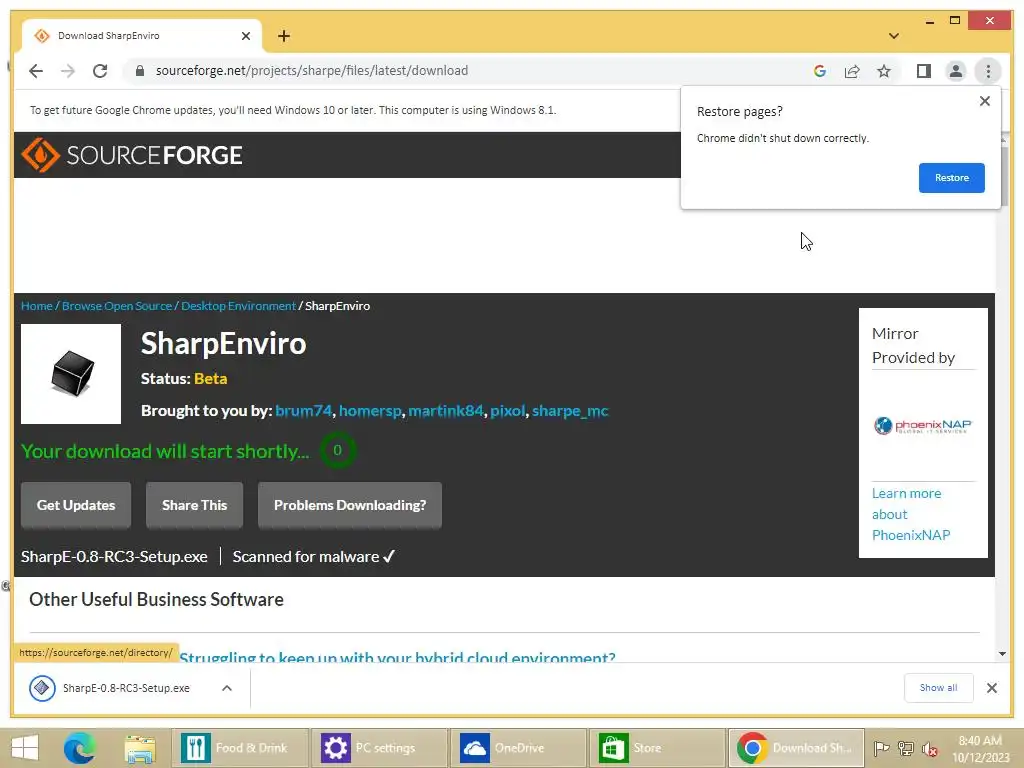
Task: Click Action Center flag tray icon
Action: click(881, 748)
